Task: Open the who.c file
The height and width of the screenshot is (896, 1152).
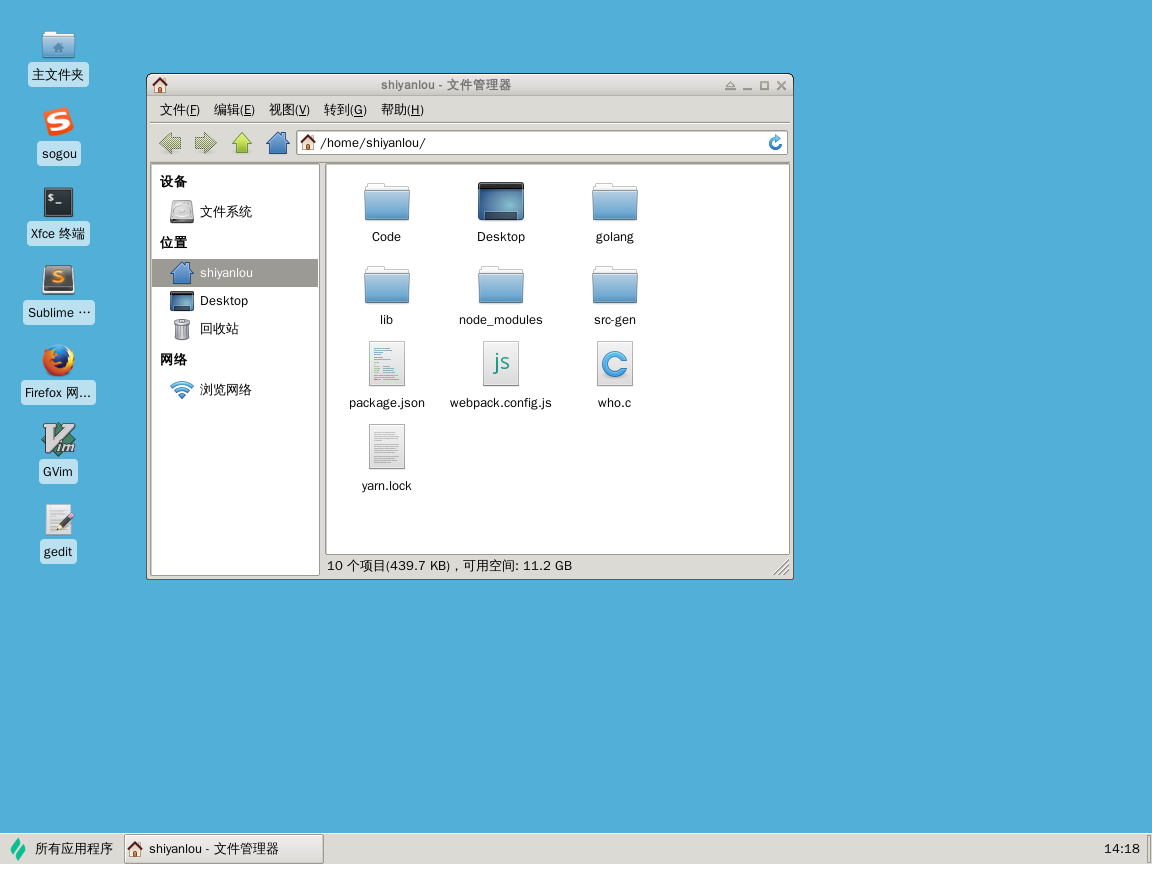Action: (614, 364)
